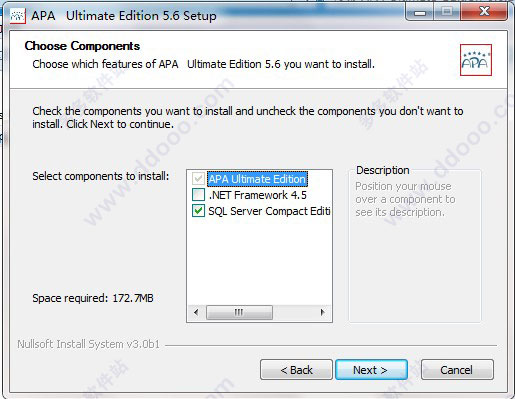Viewport: 515px width, 399px height.
Task: Click the maximize window button
Action: pos(447,13)
